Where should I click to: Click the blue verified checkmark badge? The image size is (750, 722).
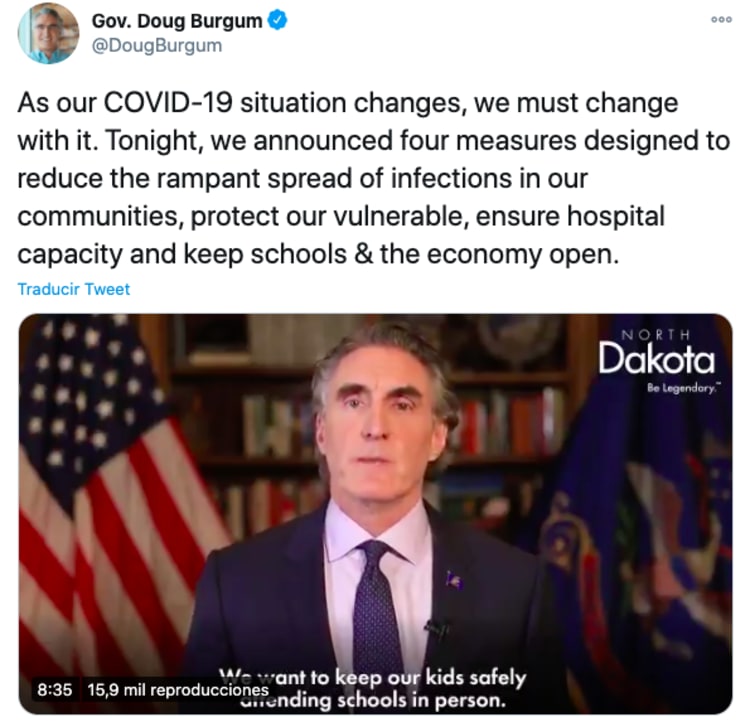coord(278,21)
